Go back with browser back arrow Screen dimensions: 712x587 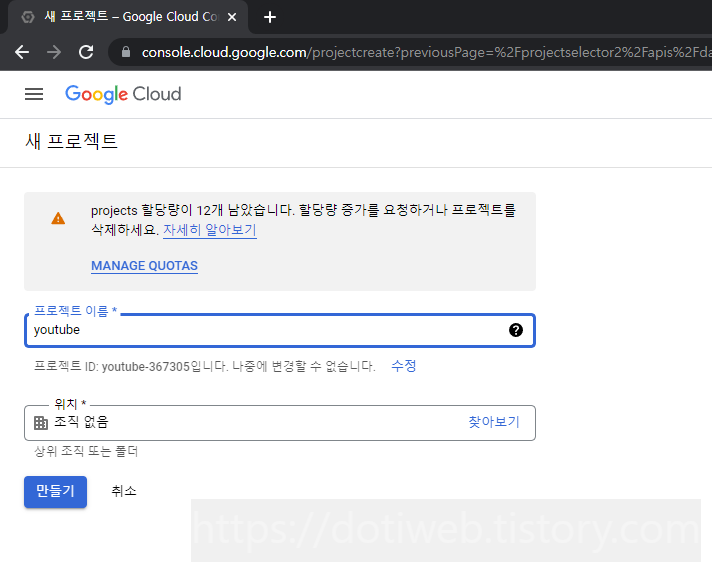pos(22,52)
